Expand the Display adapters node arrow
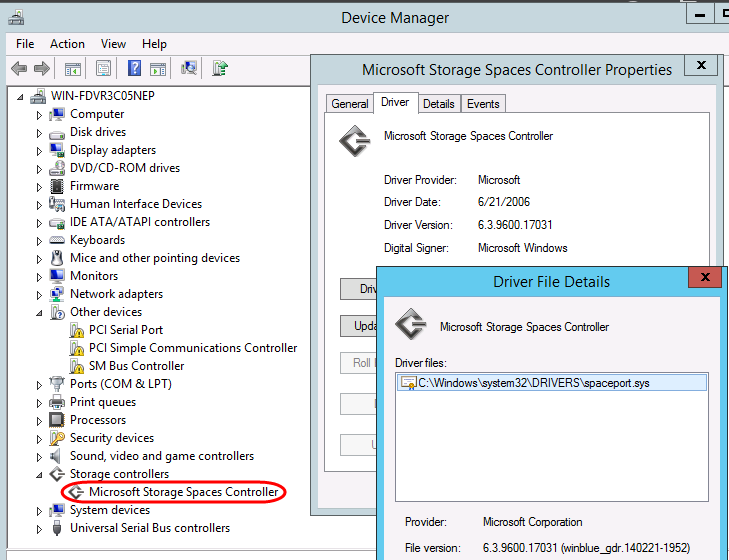The width and height of the screenshot is (729, 560). [39, 151]
